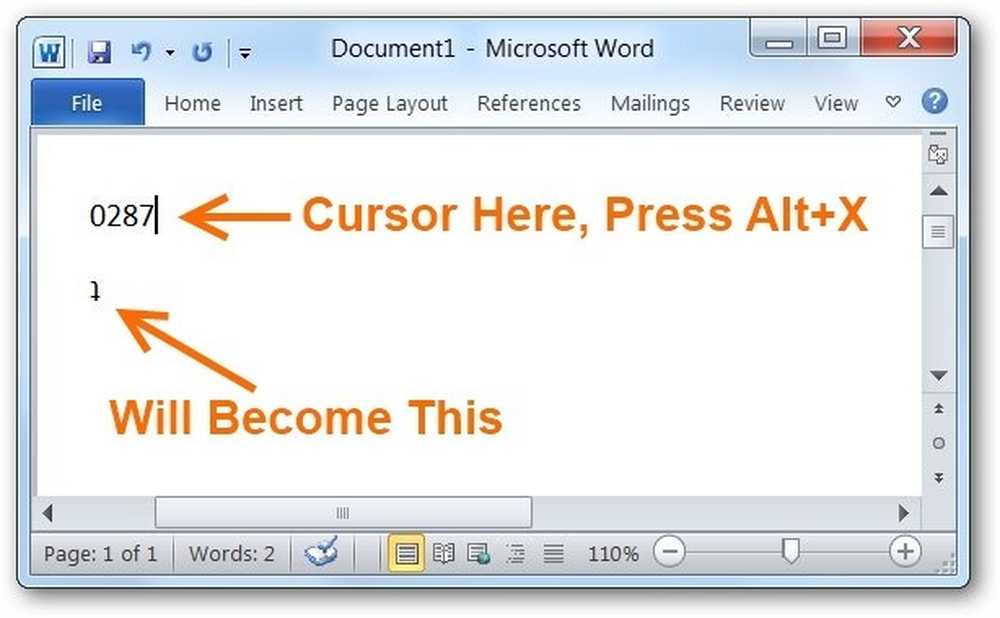Open the Mailings tab
Viewport: 1000px width, 618px height.
click(x=650, y=104)
